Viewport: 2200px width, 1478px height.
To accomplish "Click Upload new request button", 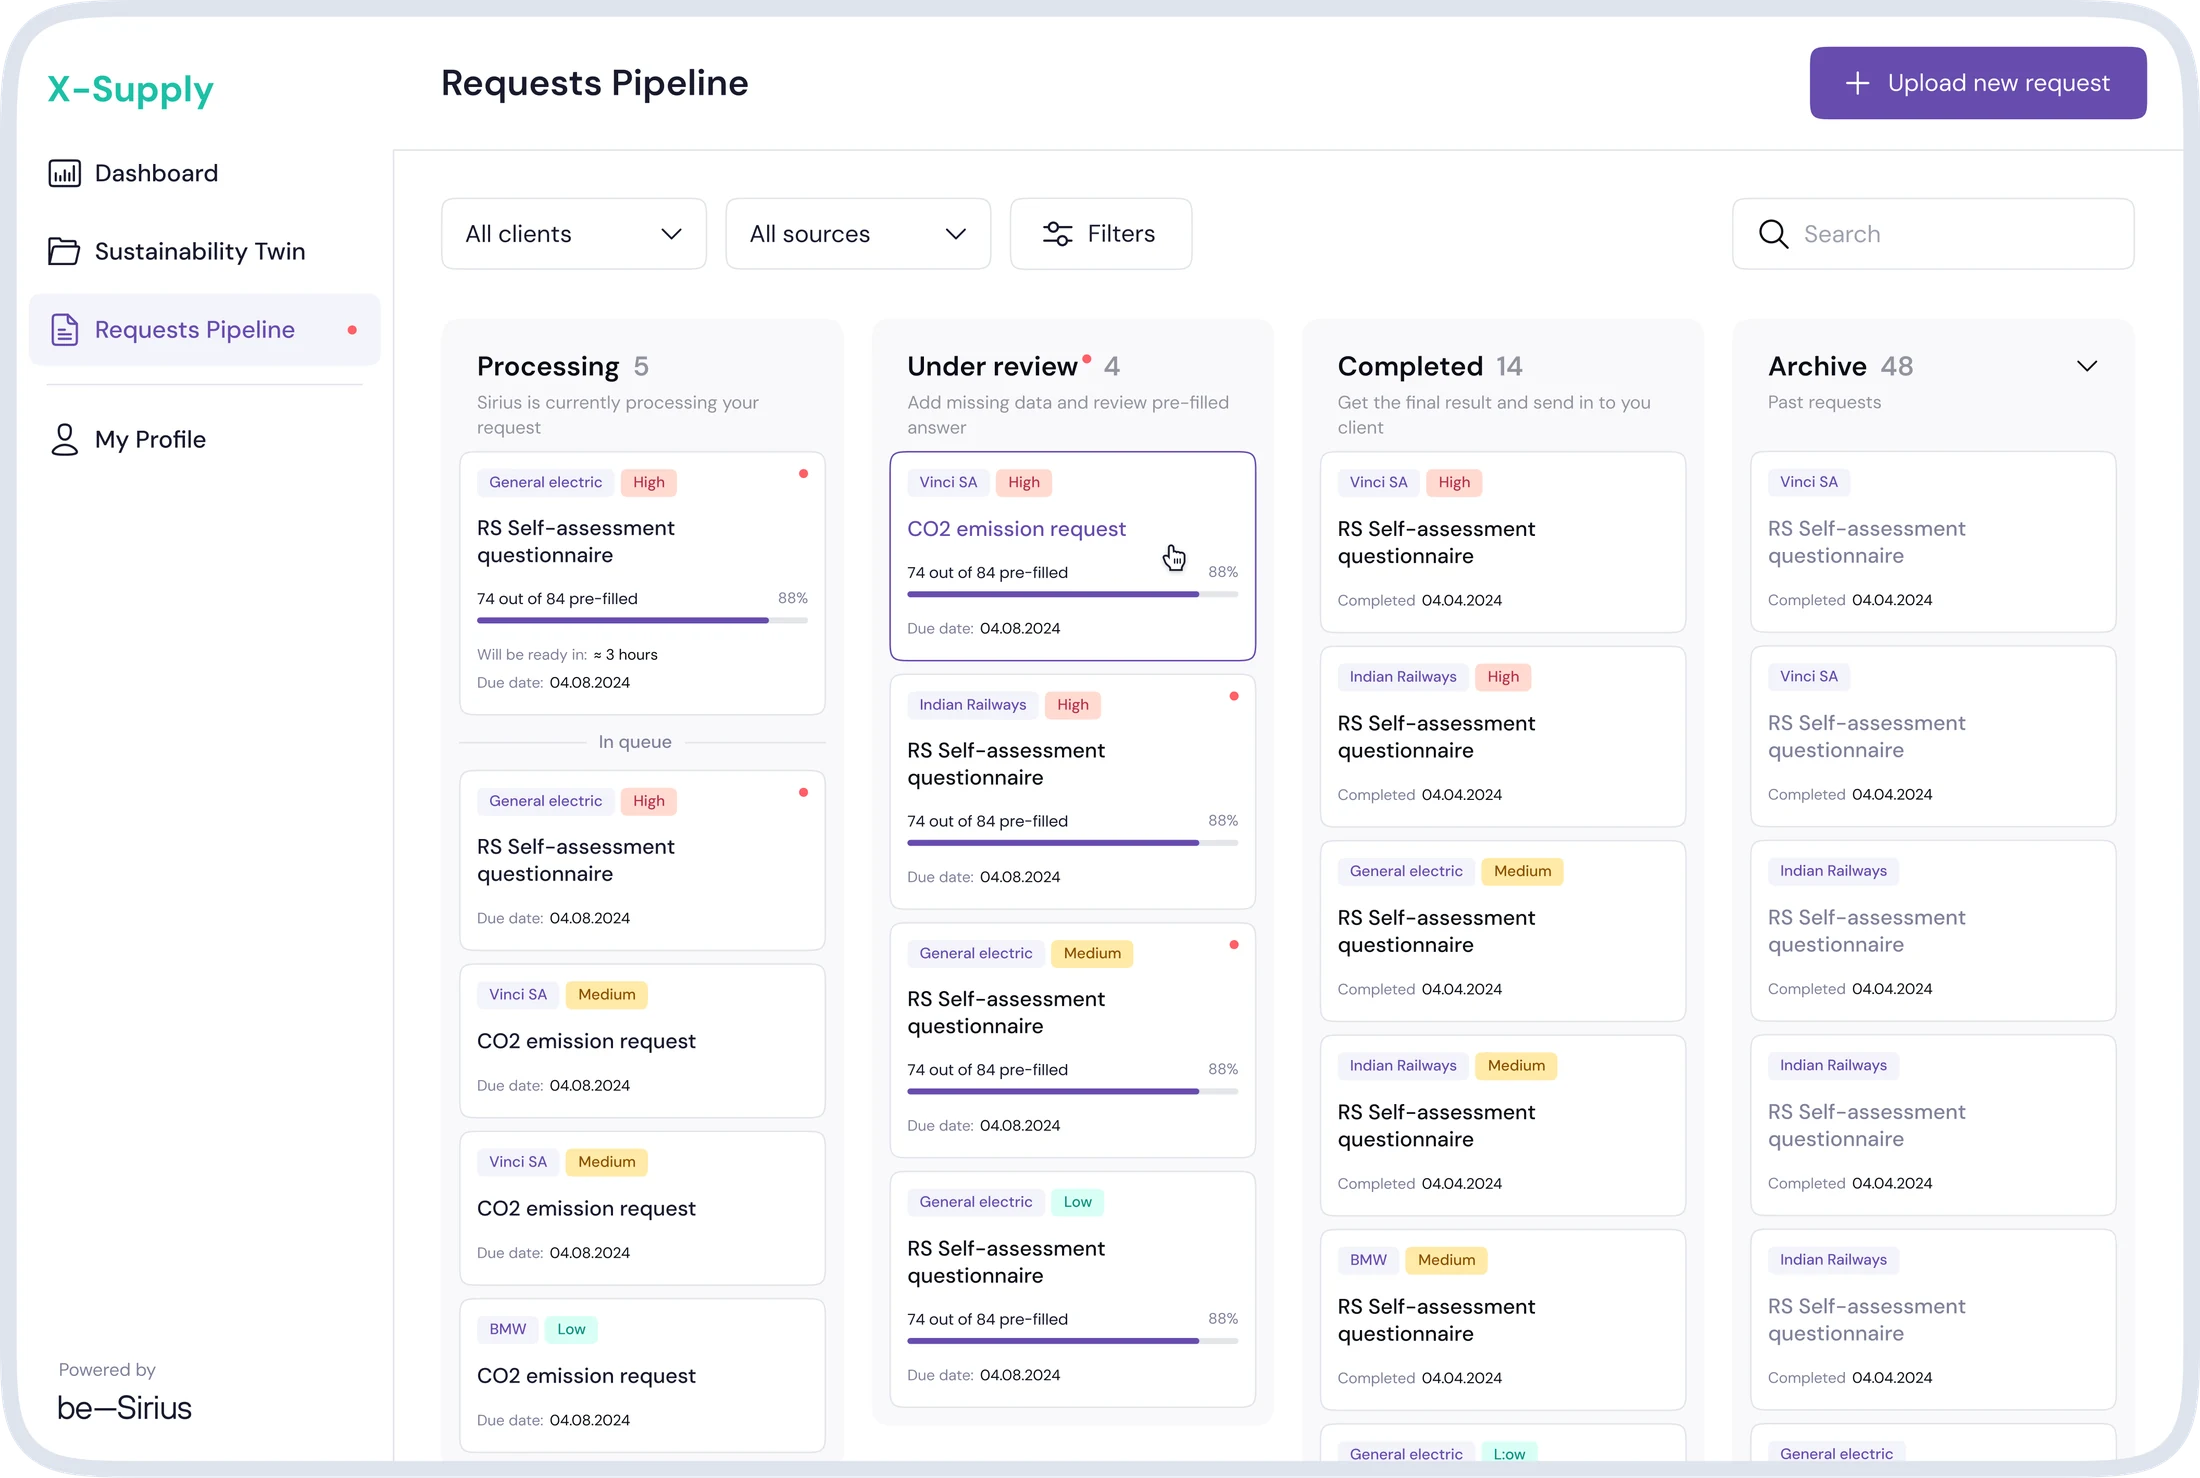I will [1978, 83].
